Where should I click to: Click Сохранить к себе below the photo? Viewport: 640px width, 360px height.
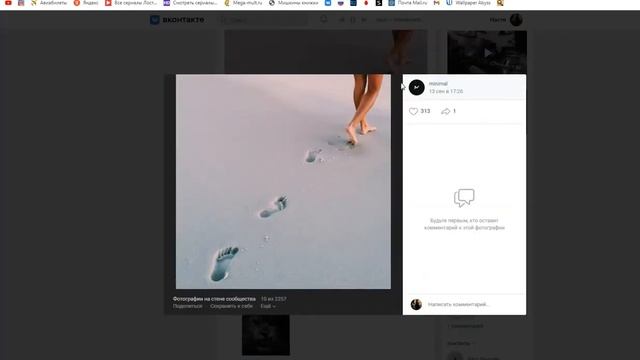[x=231, y=306]
